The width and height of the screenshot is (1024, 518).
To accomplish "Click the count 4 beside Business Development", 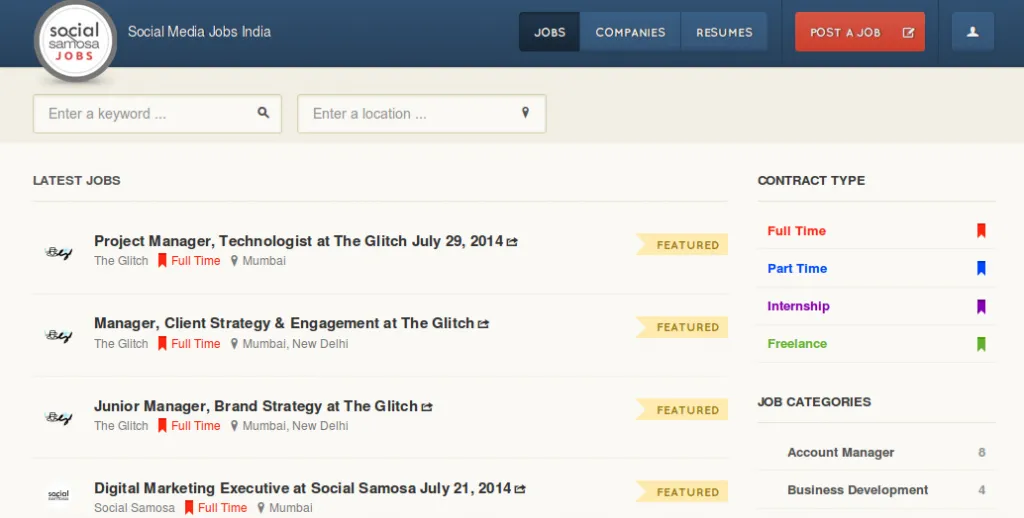I will coord(982,490).
